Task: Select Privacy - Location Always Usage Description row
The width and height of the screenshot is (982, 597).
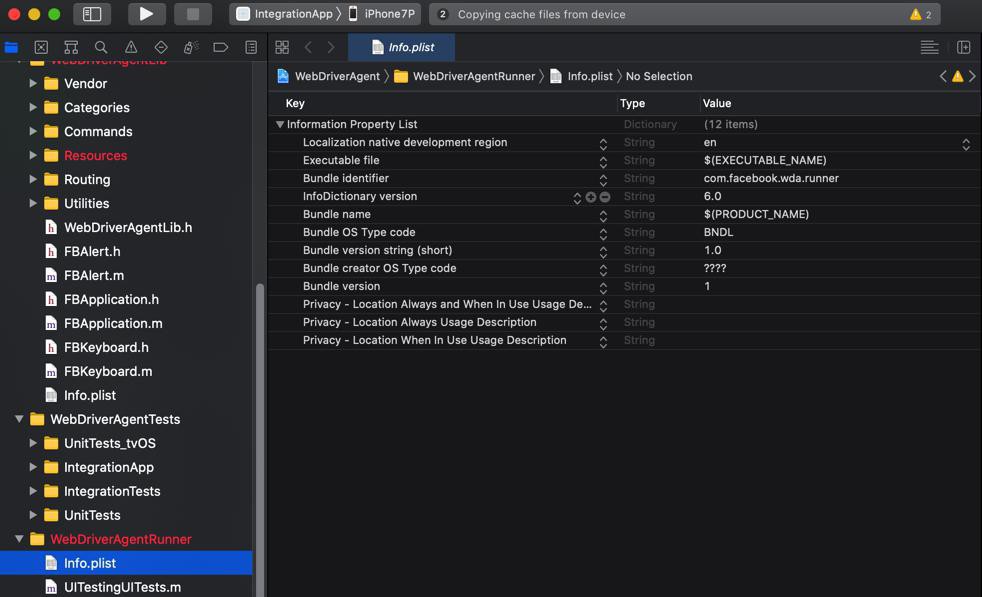Action: point(624,322)
